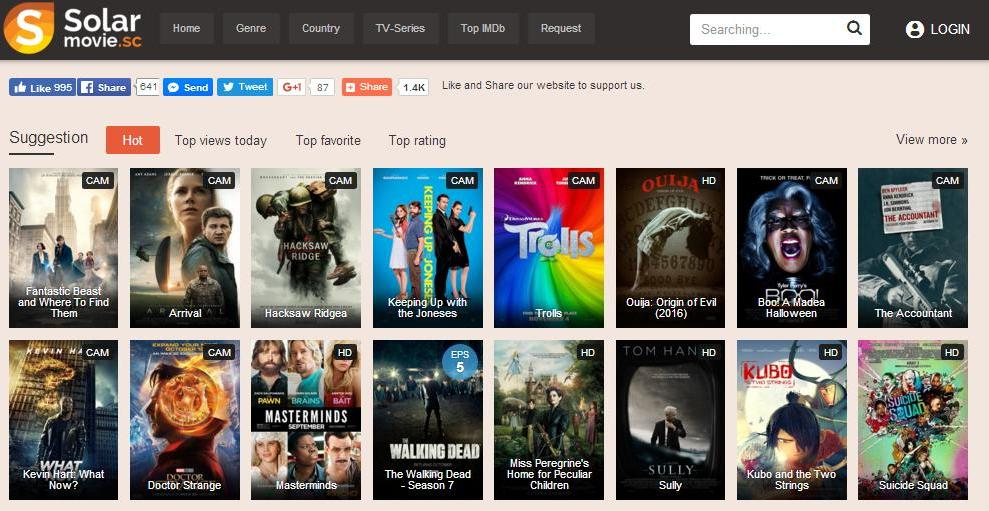Open The Accountant movie poster
Viewport: 989px width, 511px height.
[913, 248]
